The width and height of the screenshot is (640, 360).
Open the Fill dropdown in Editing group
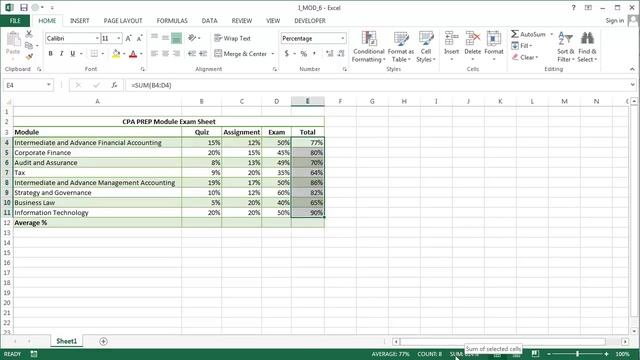click(522, 46)
